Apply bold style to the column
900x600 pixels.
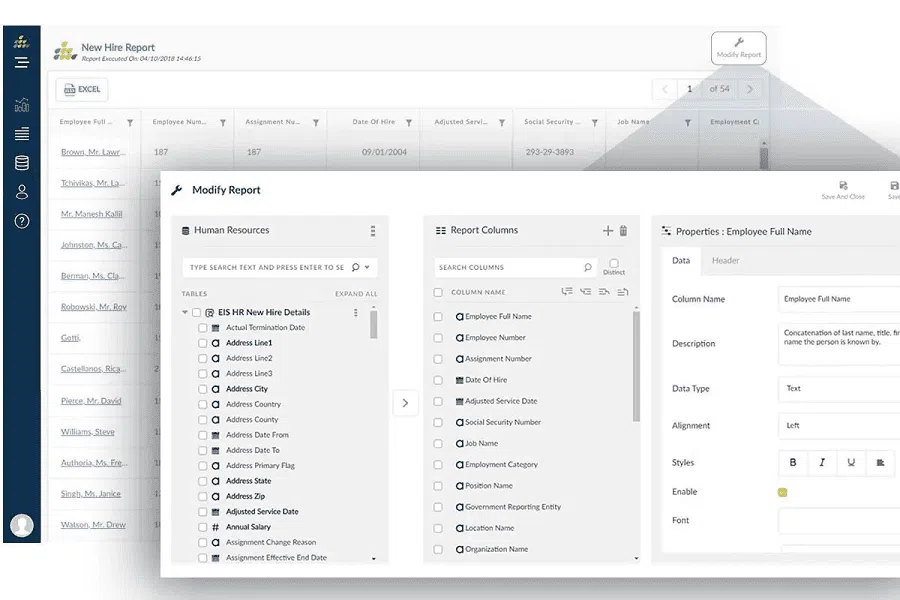pyautogui.click(x=793, y=463)
